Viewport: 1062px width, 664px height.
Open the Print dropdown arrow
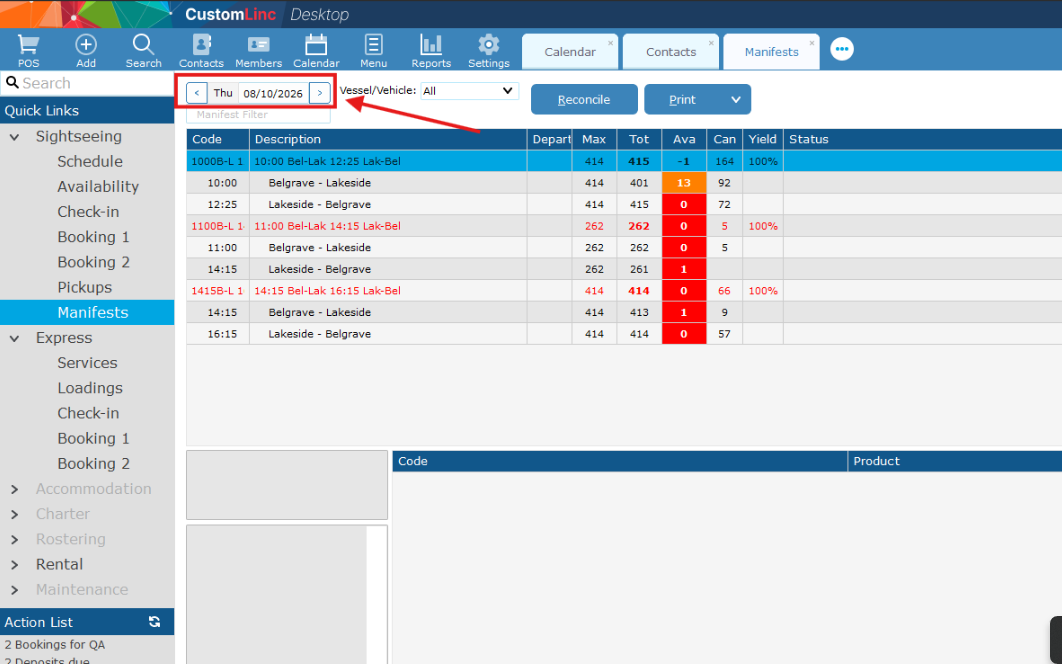(736, 100)
